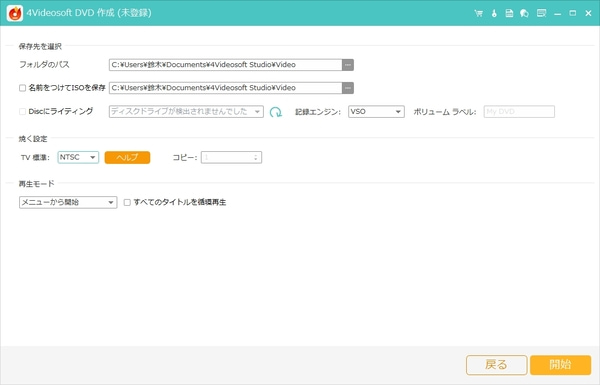Image resolution: width=600 pixels, height=385 pixels.
Task: Click the 保存先を選択 section heading
Action: point(40,47)
